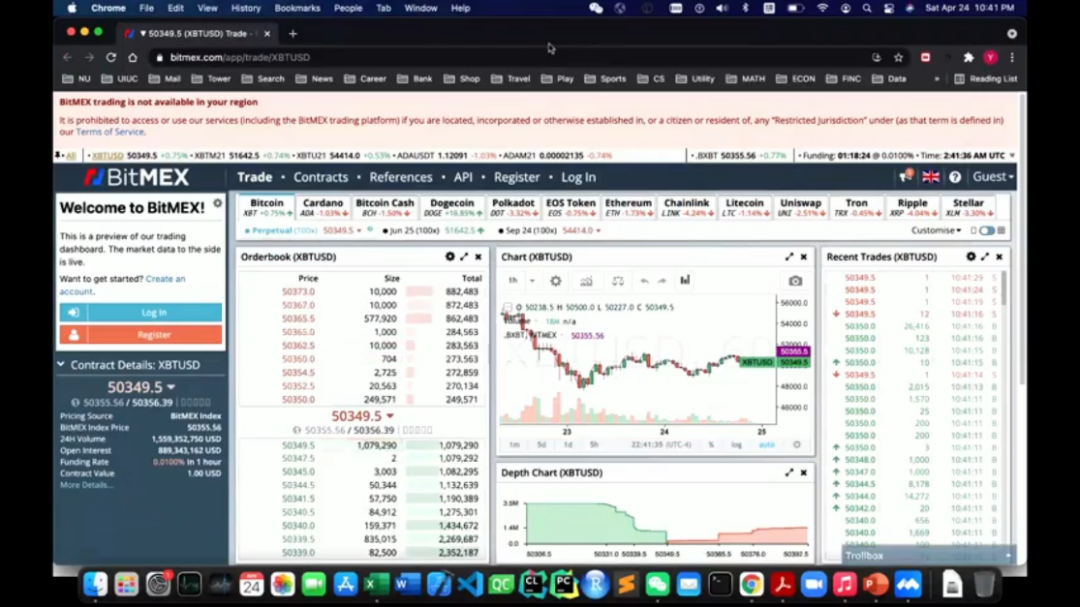Screen dimensions: 1080x607
Task: Click the compare symbols scale icon
Action: 618,281
